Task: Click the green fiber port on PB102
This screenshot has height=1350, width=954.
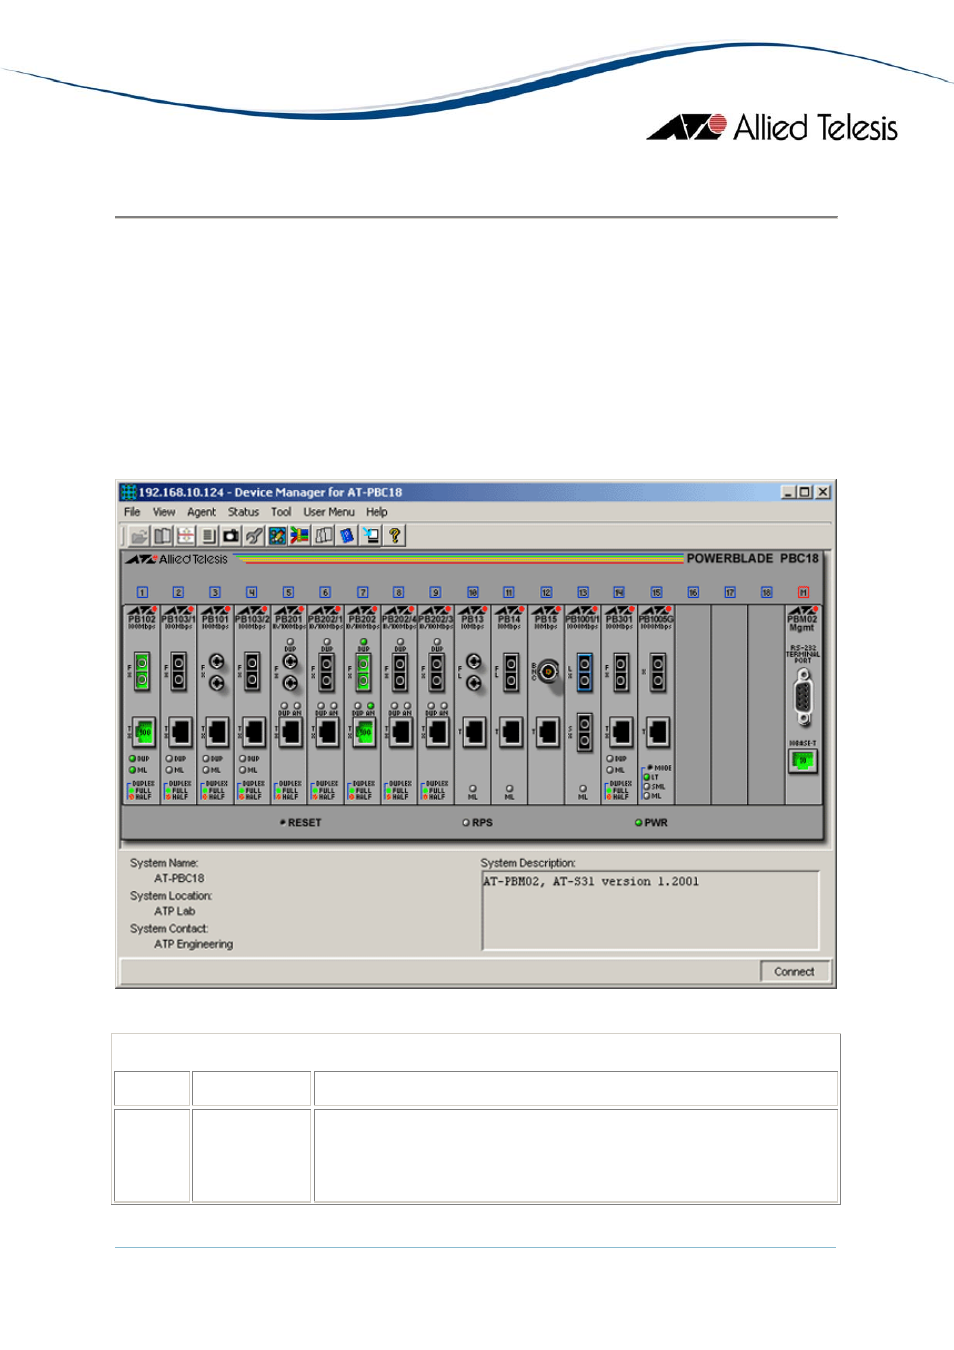Action: [142, 671]
